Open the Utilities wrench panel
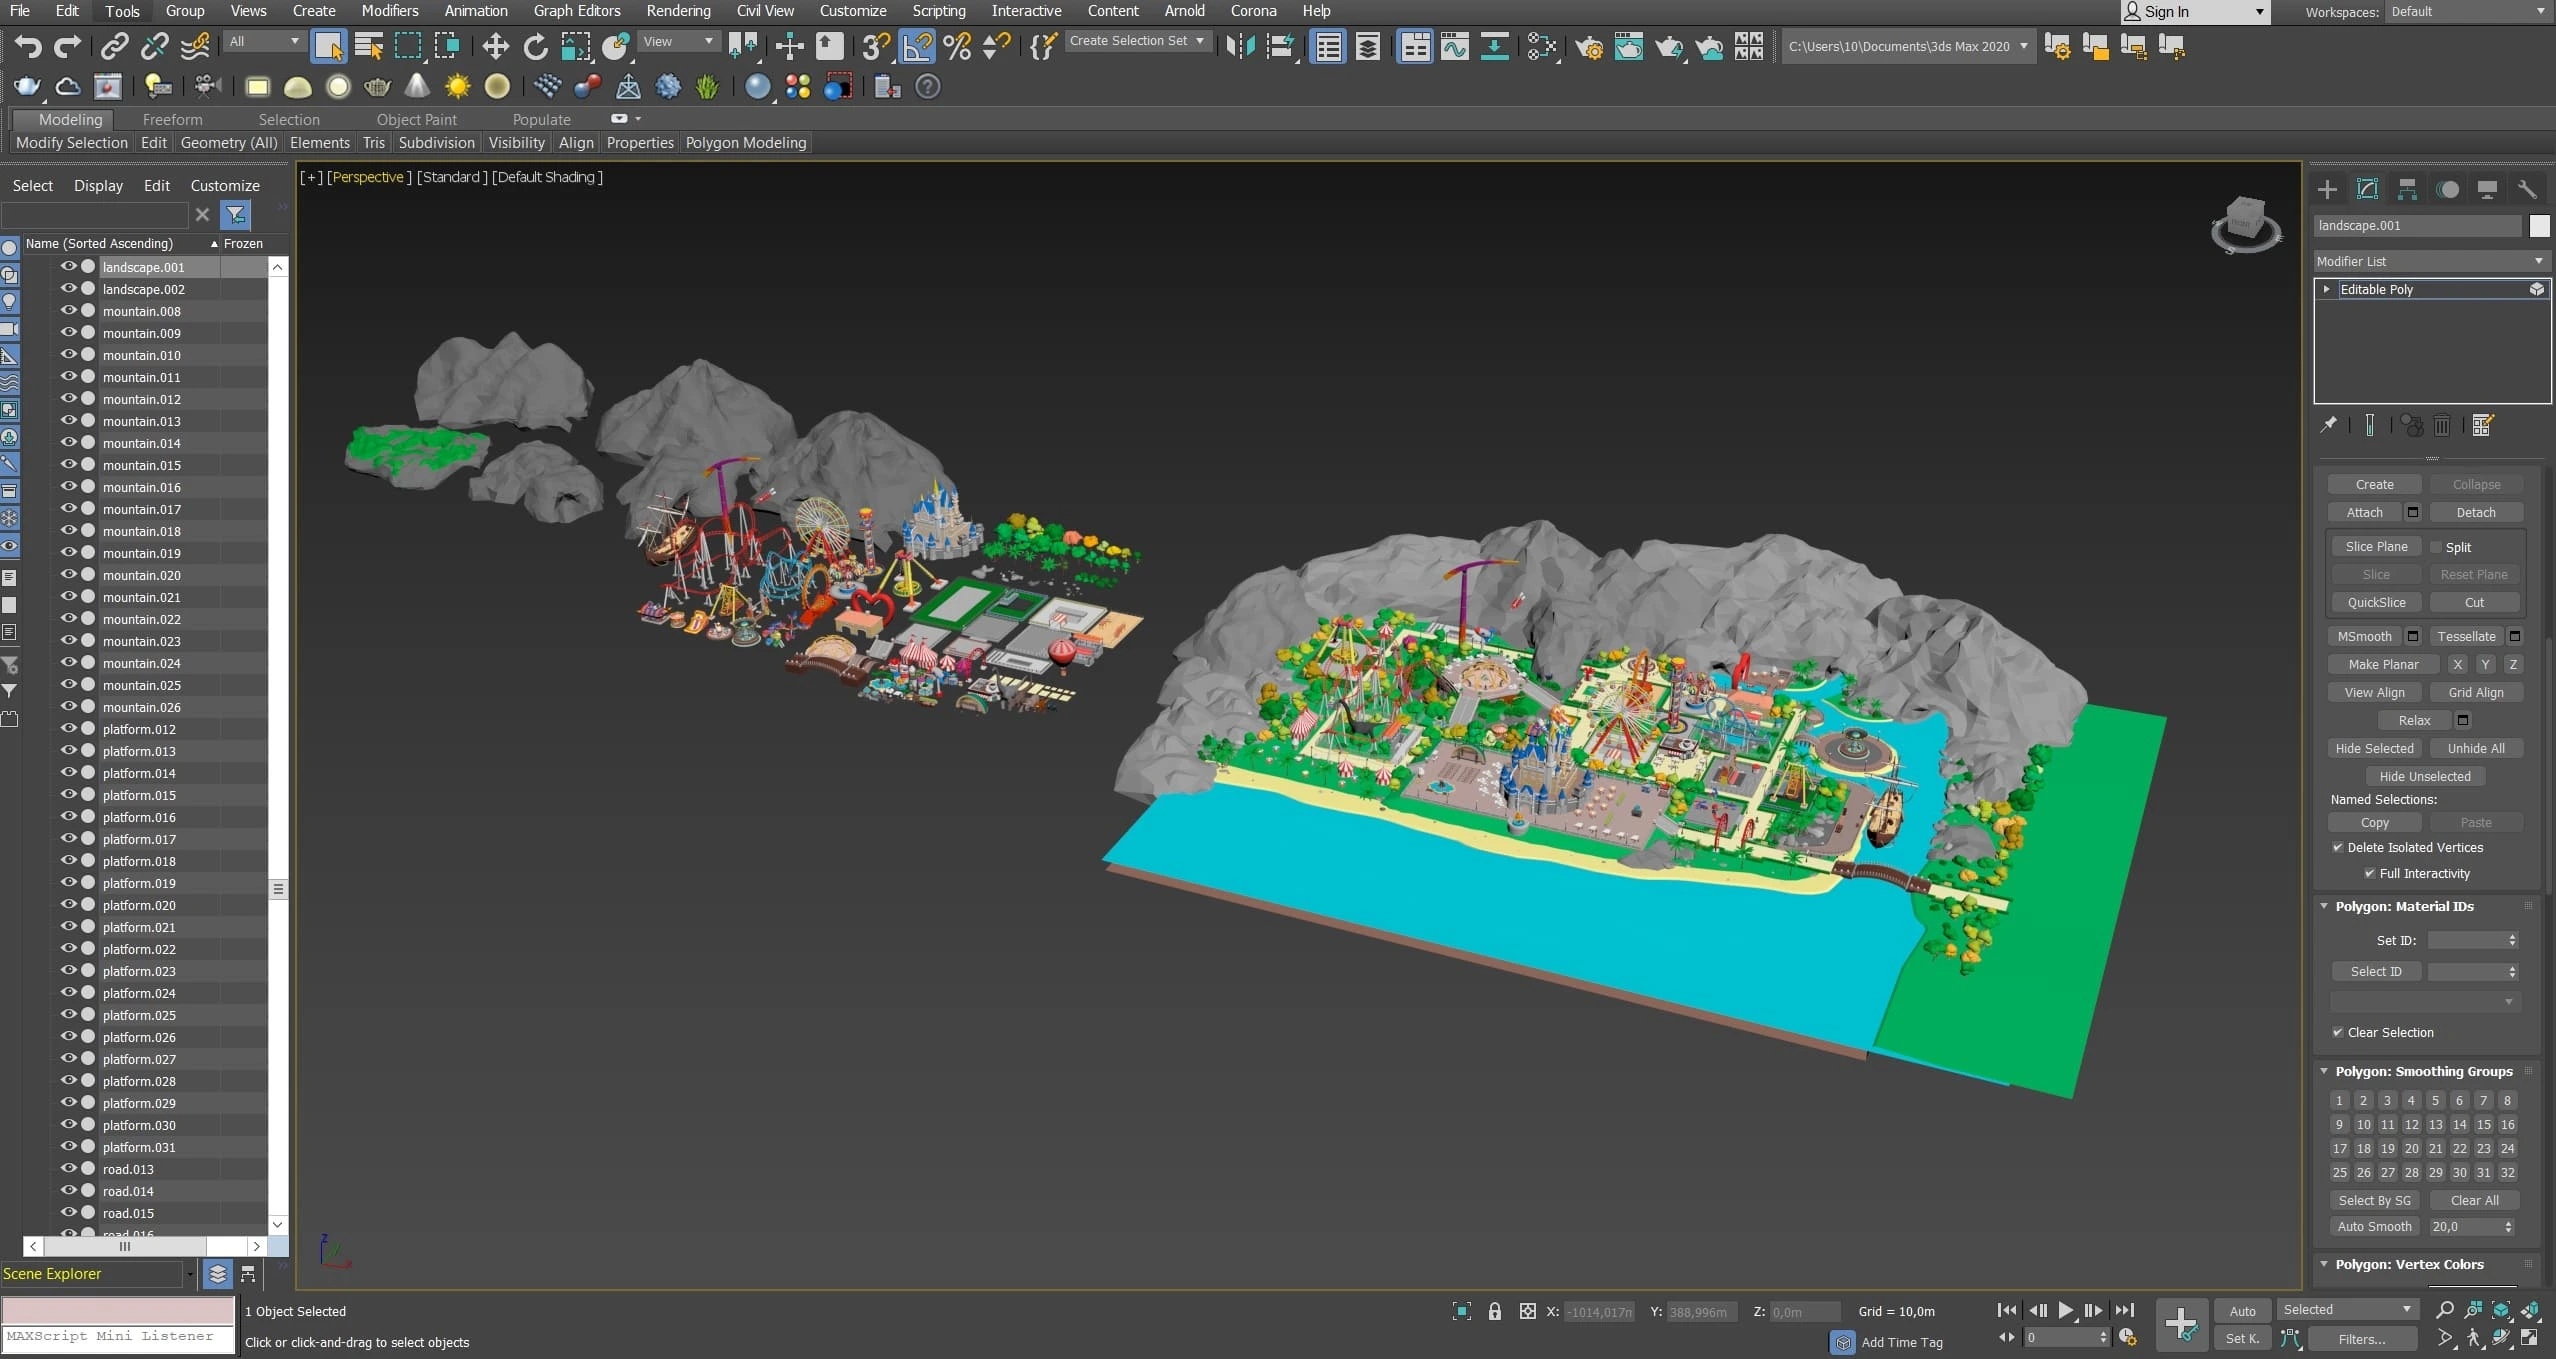Viewport: 2556px width, 1359px height. point(2527,189)
